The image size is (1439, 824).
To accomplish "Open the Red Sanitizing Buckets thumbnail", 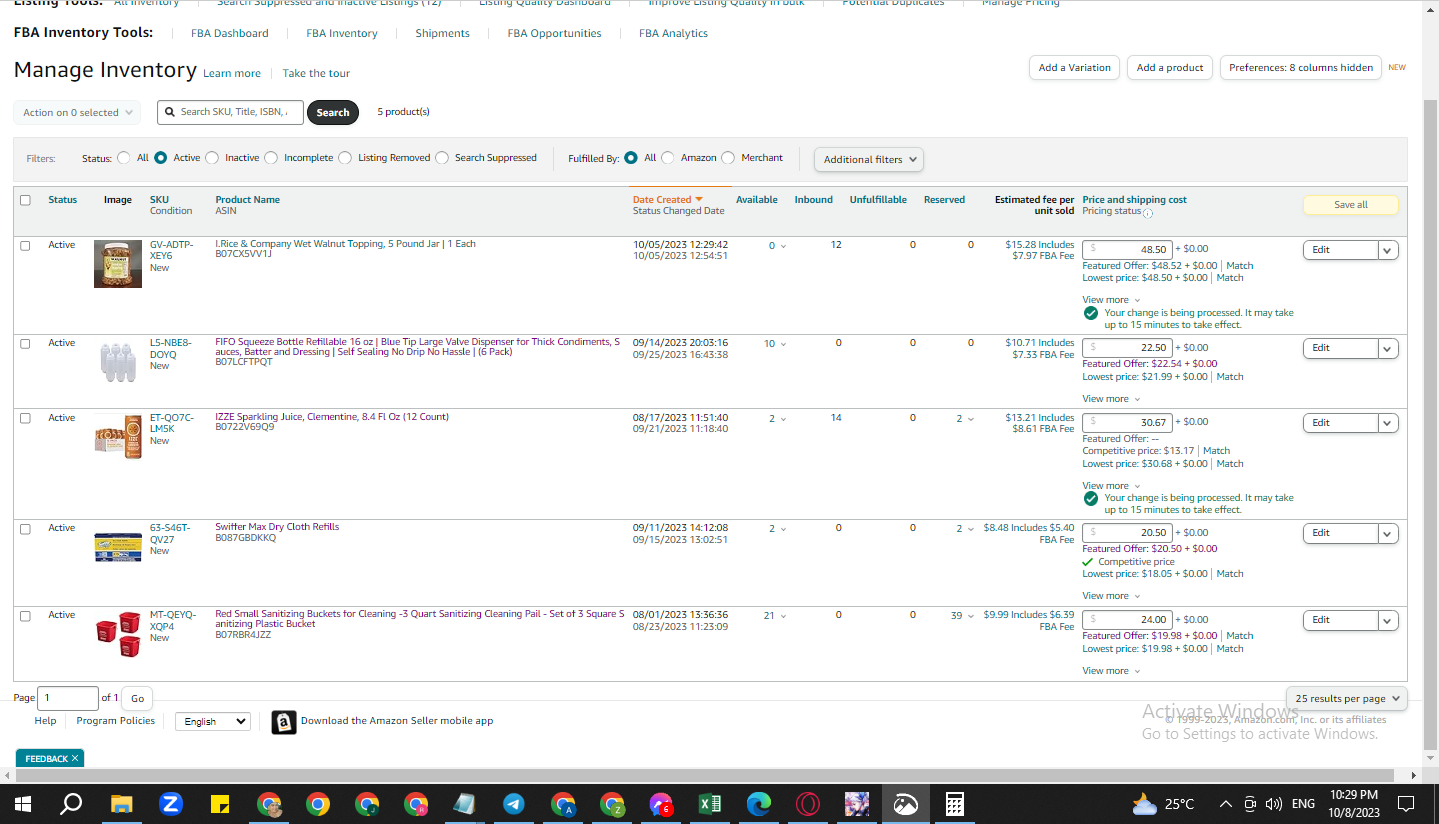I will [118, 633].
